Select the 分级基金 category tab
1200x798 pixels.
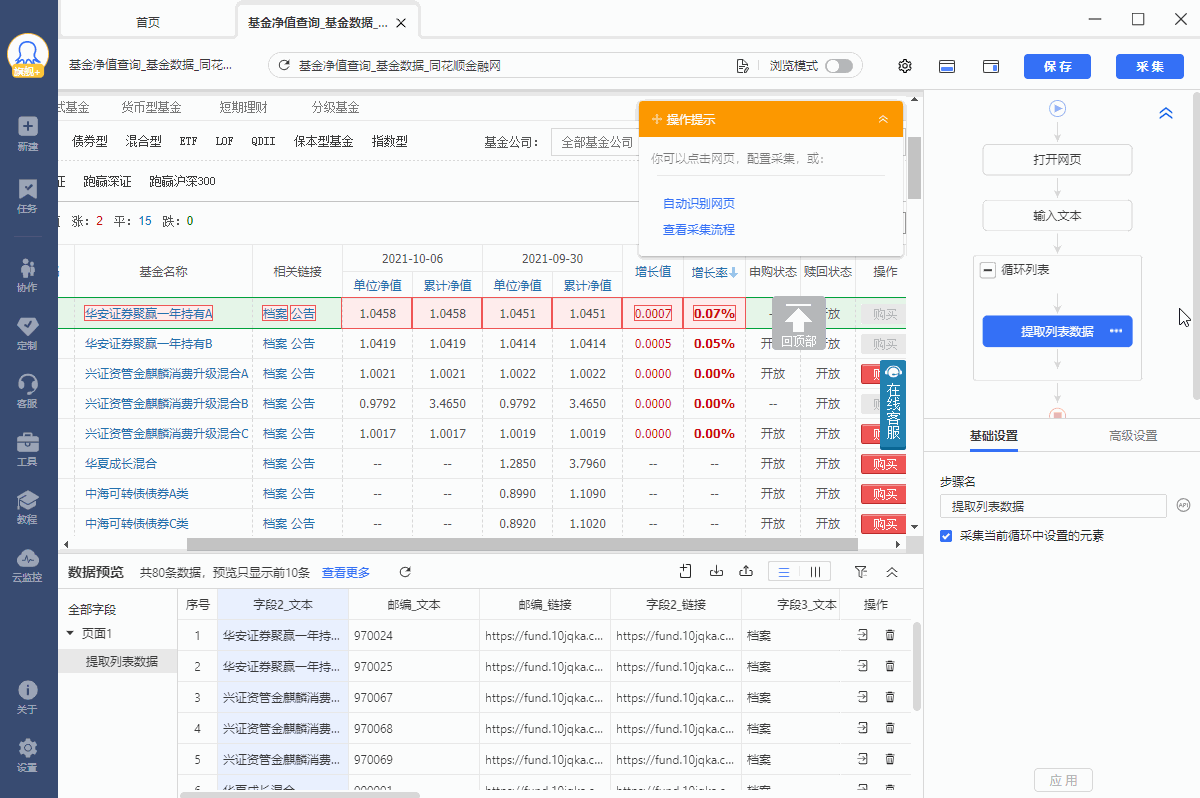point(335,107)
